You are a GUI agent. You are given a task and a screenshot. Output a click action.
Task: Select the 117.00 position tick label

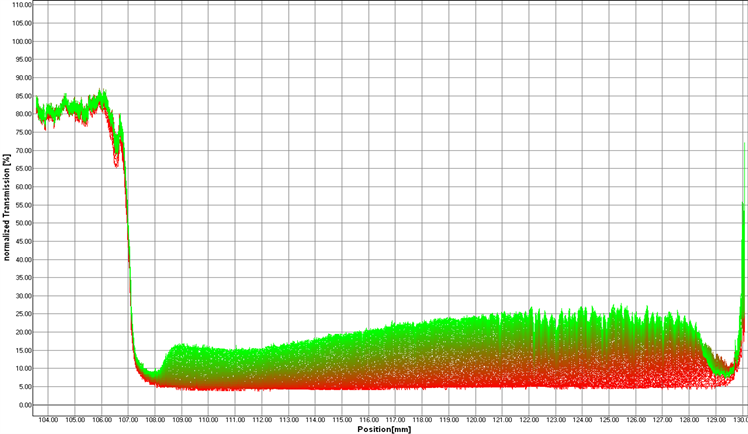[394, 419]
